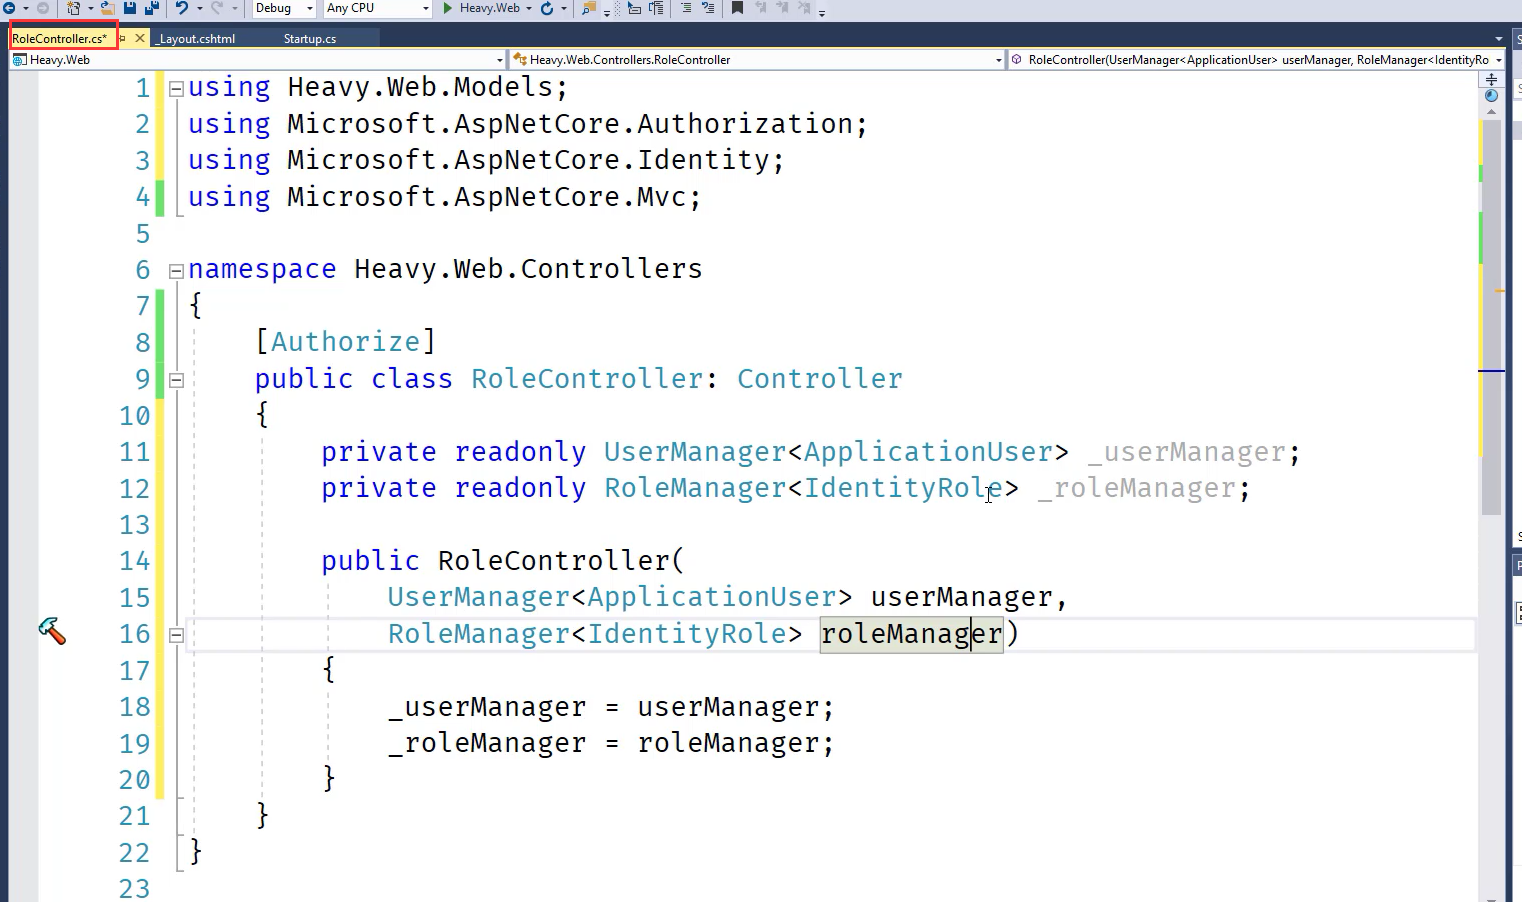This screenshot has height=902, width=1522.
Task: Collapse the RoleController class at line 9
Action: tap(176, 380)
